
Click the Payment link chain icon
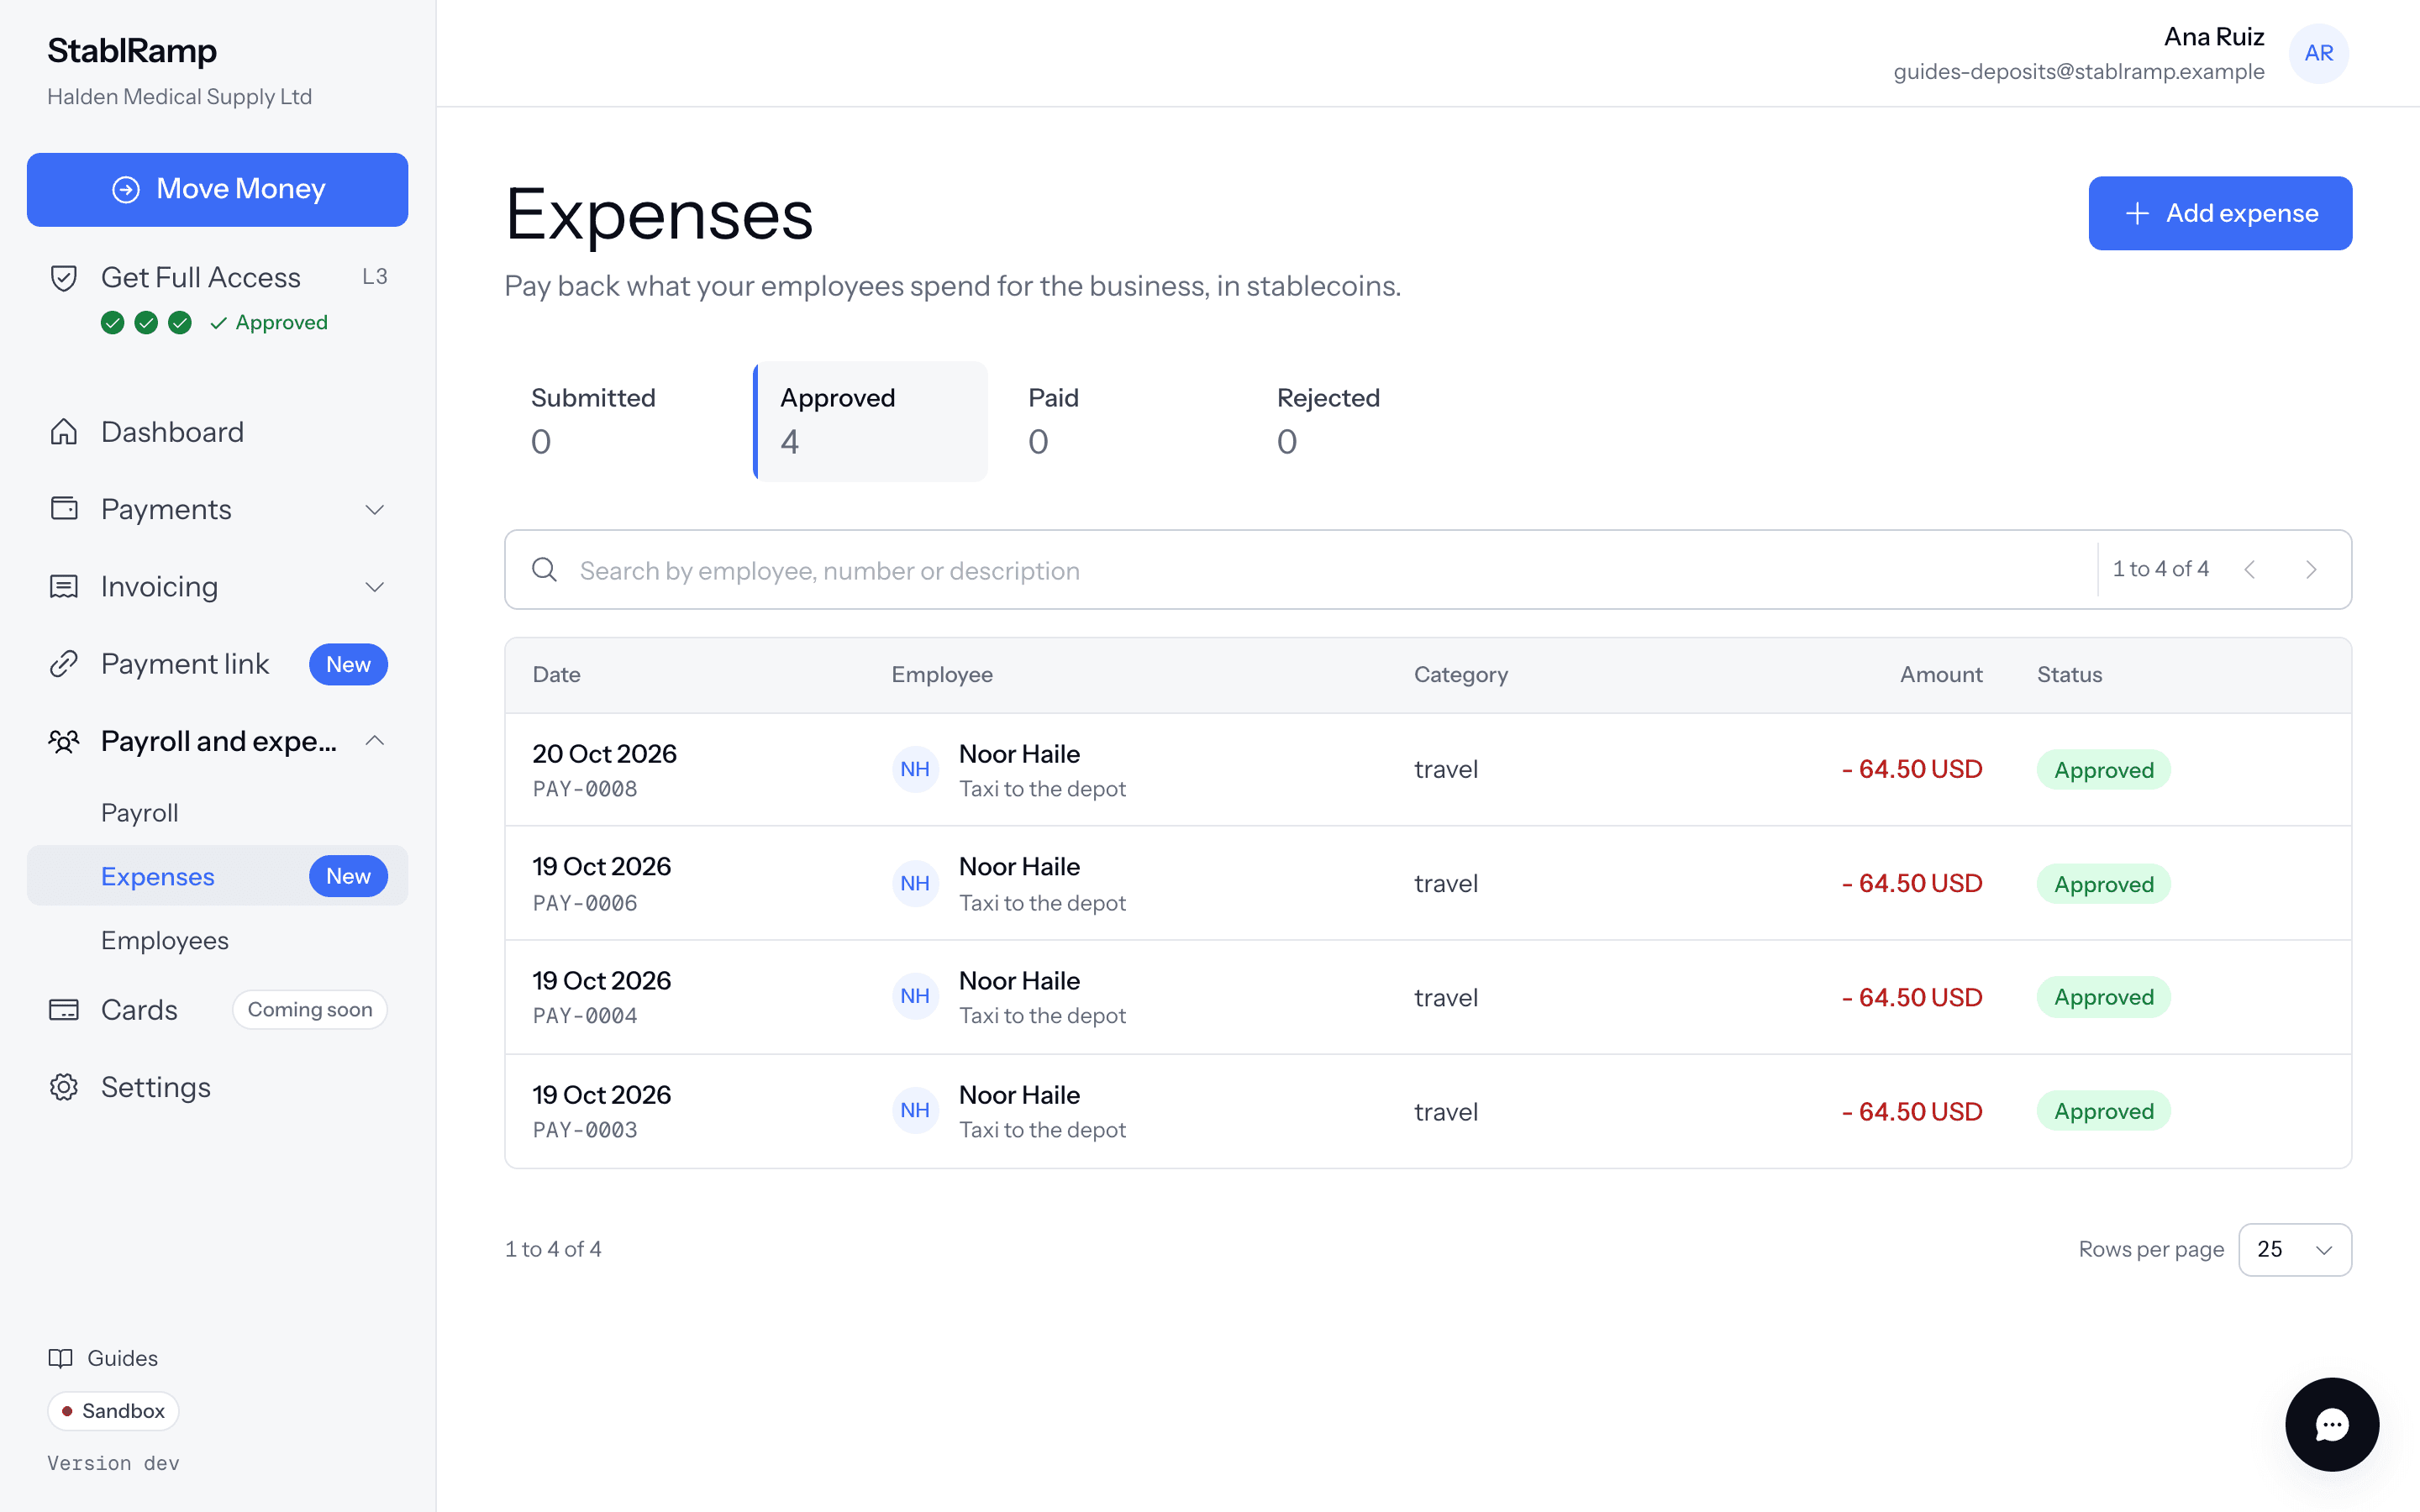click(x=64, y=664)
